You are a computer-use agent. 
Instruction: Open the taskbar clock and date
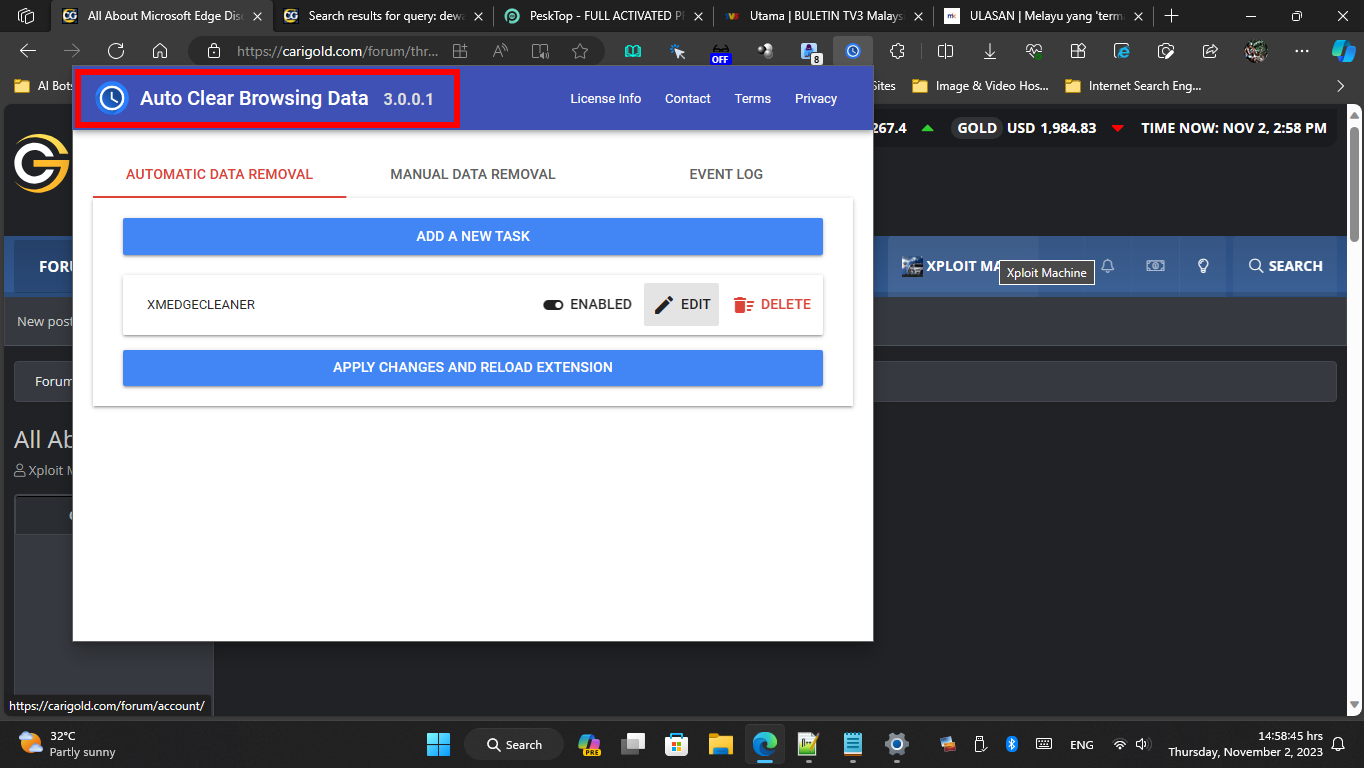(x=1245, y=744)
